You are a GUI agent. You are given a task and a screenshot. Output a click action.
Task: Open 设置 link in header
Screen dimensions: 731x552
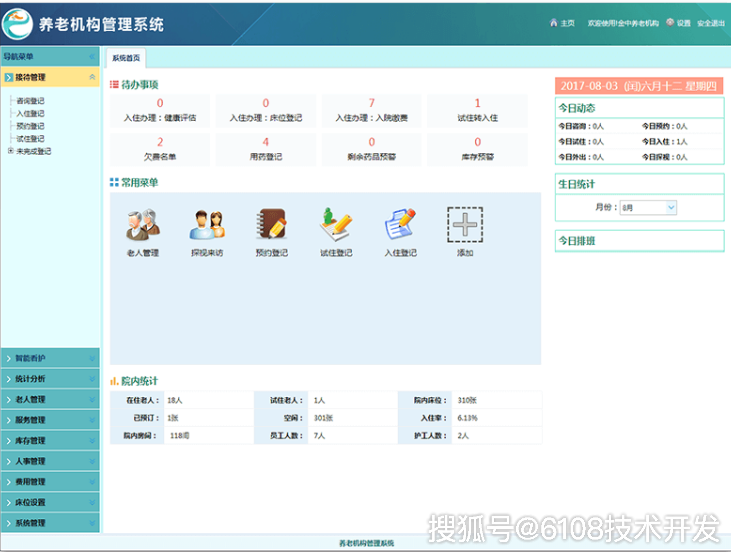[683, 23]
